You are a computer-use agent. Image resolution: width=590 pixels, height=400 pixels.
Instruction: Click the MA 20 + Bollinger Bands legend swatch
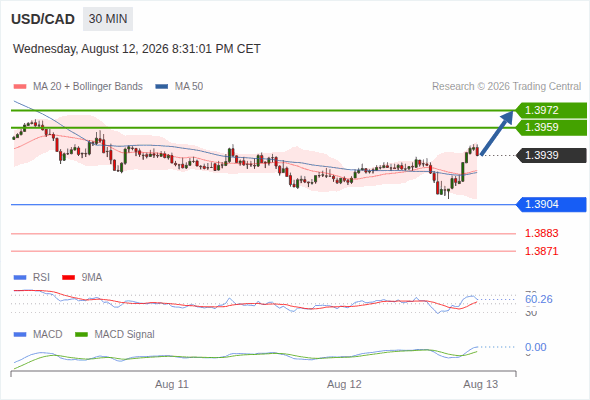pos(20,87)
